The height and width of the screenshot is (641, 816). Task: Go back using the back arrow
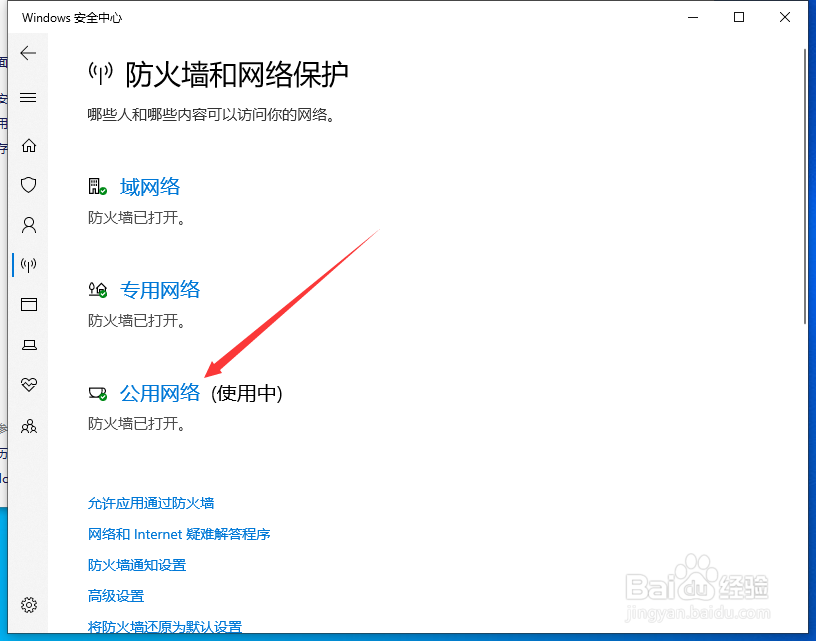click(28, 53)
